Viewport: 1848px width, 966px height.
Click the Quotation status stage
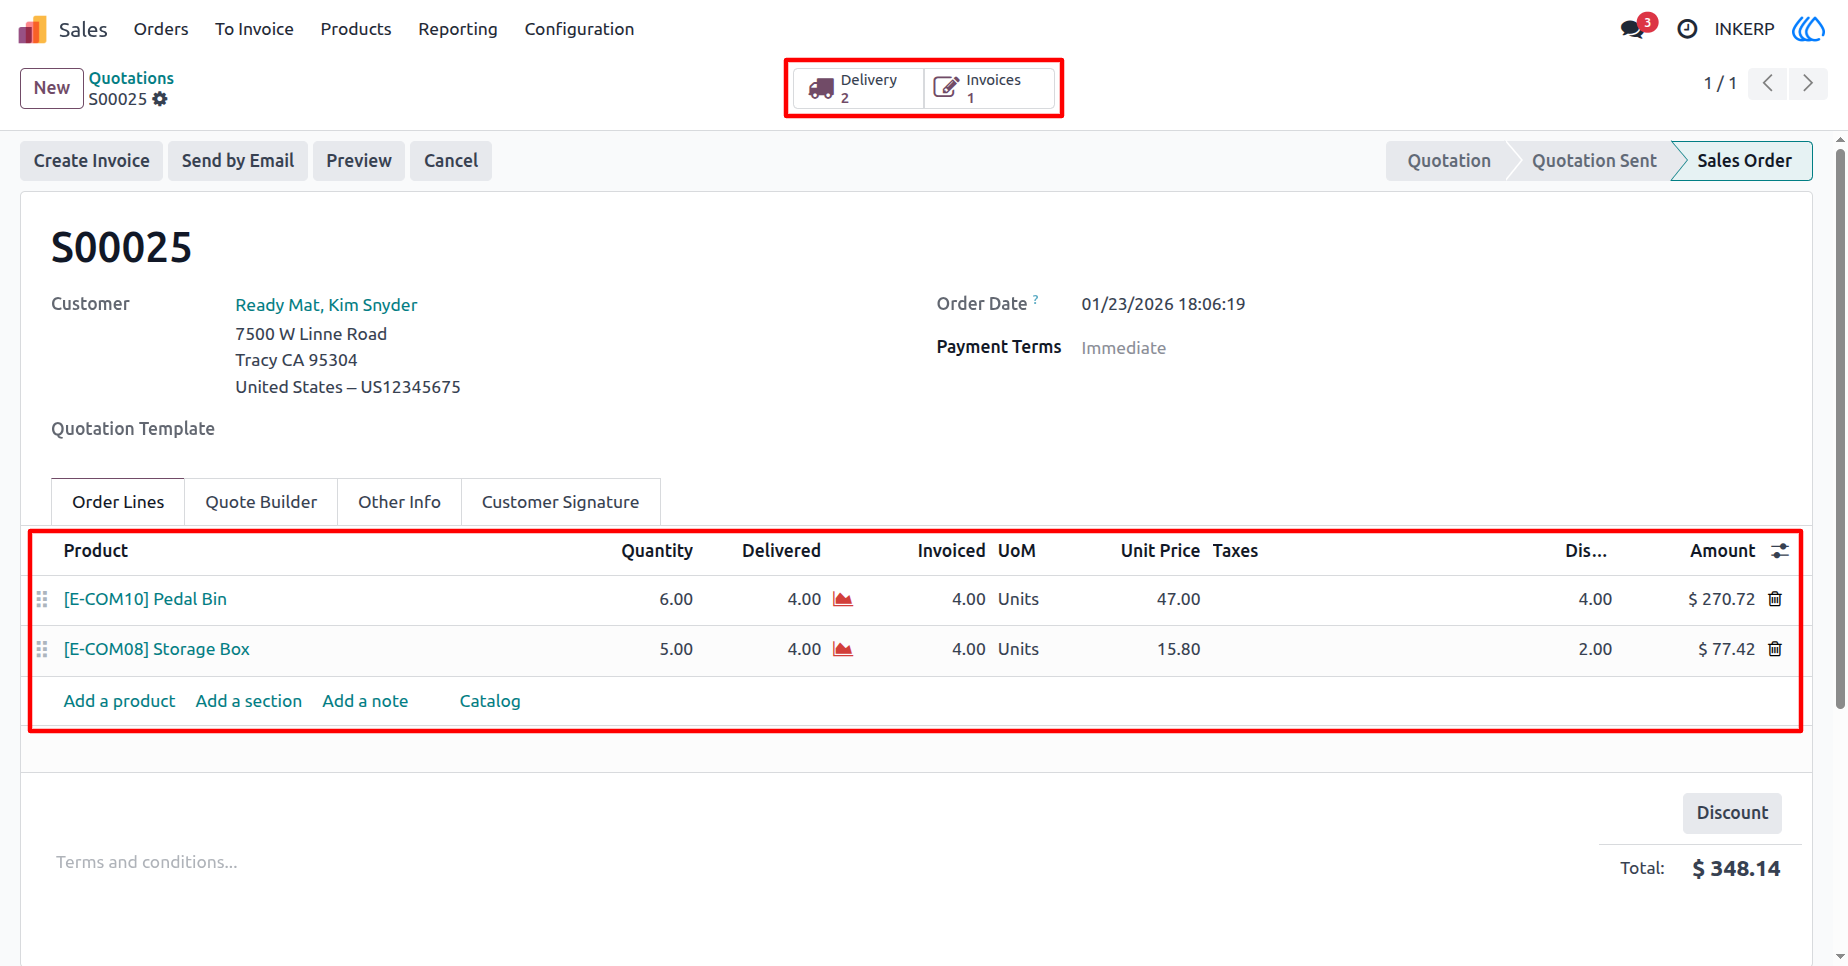[x=1448, y=161]
